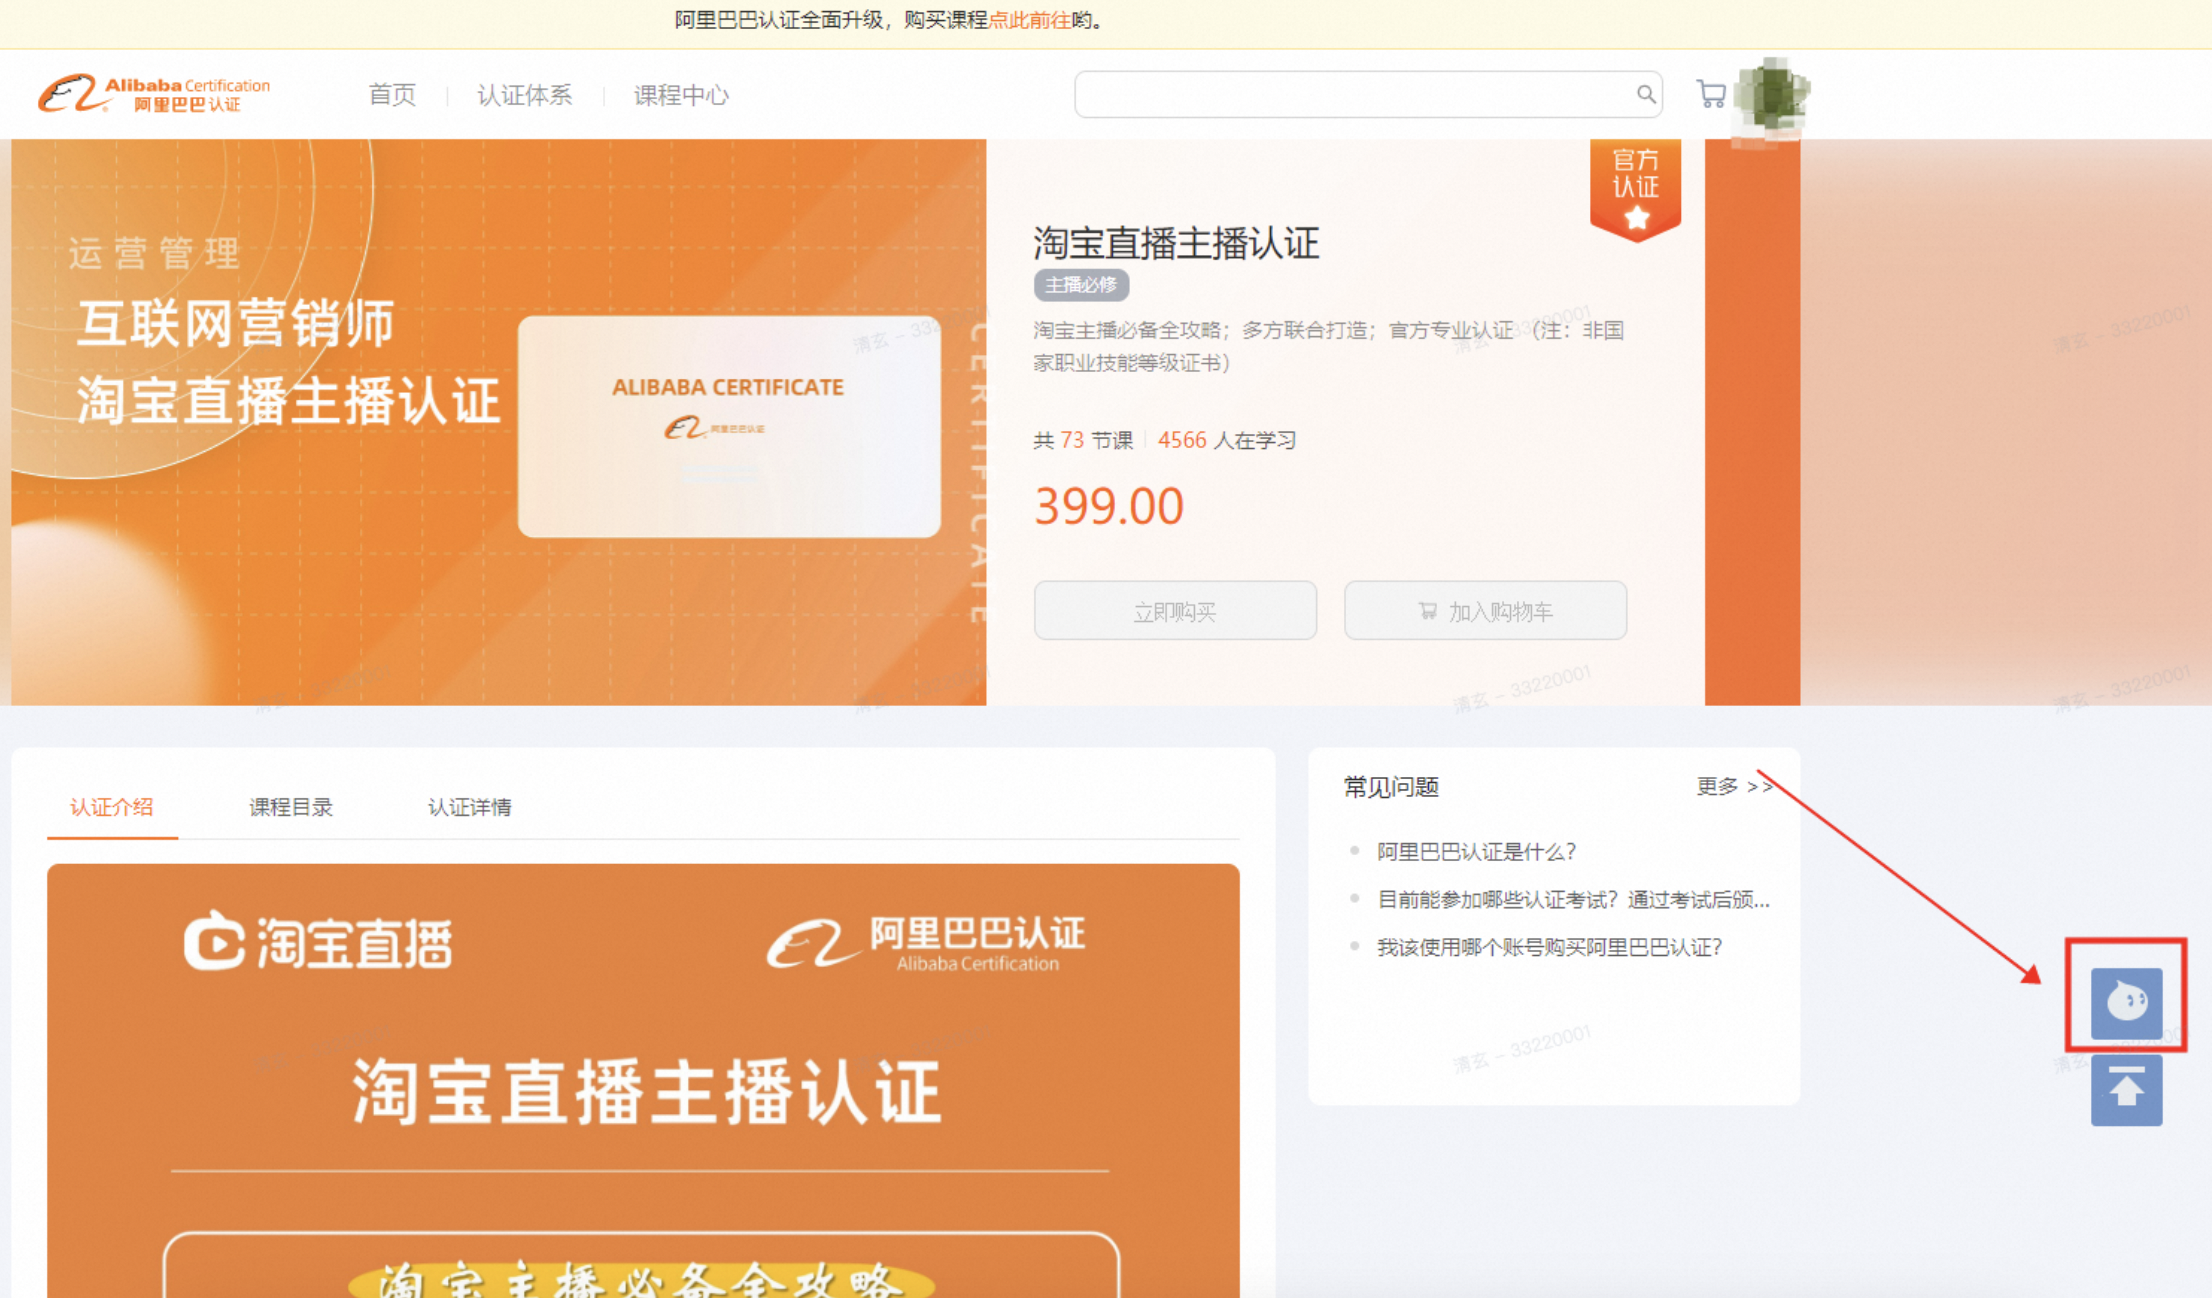Click the 阿里巴巴认证 logo in intro banner
The height and width of the screenshot is (1298, 2212).
tap(926, 942)
